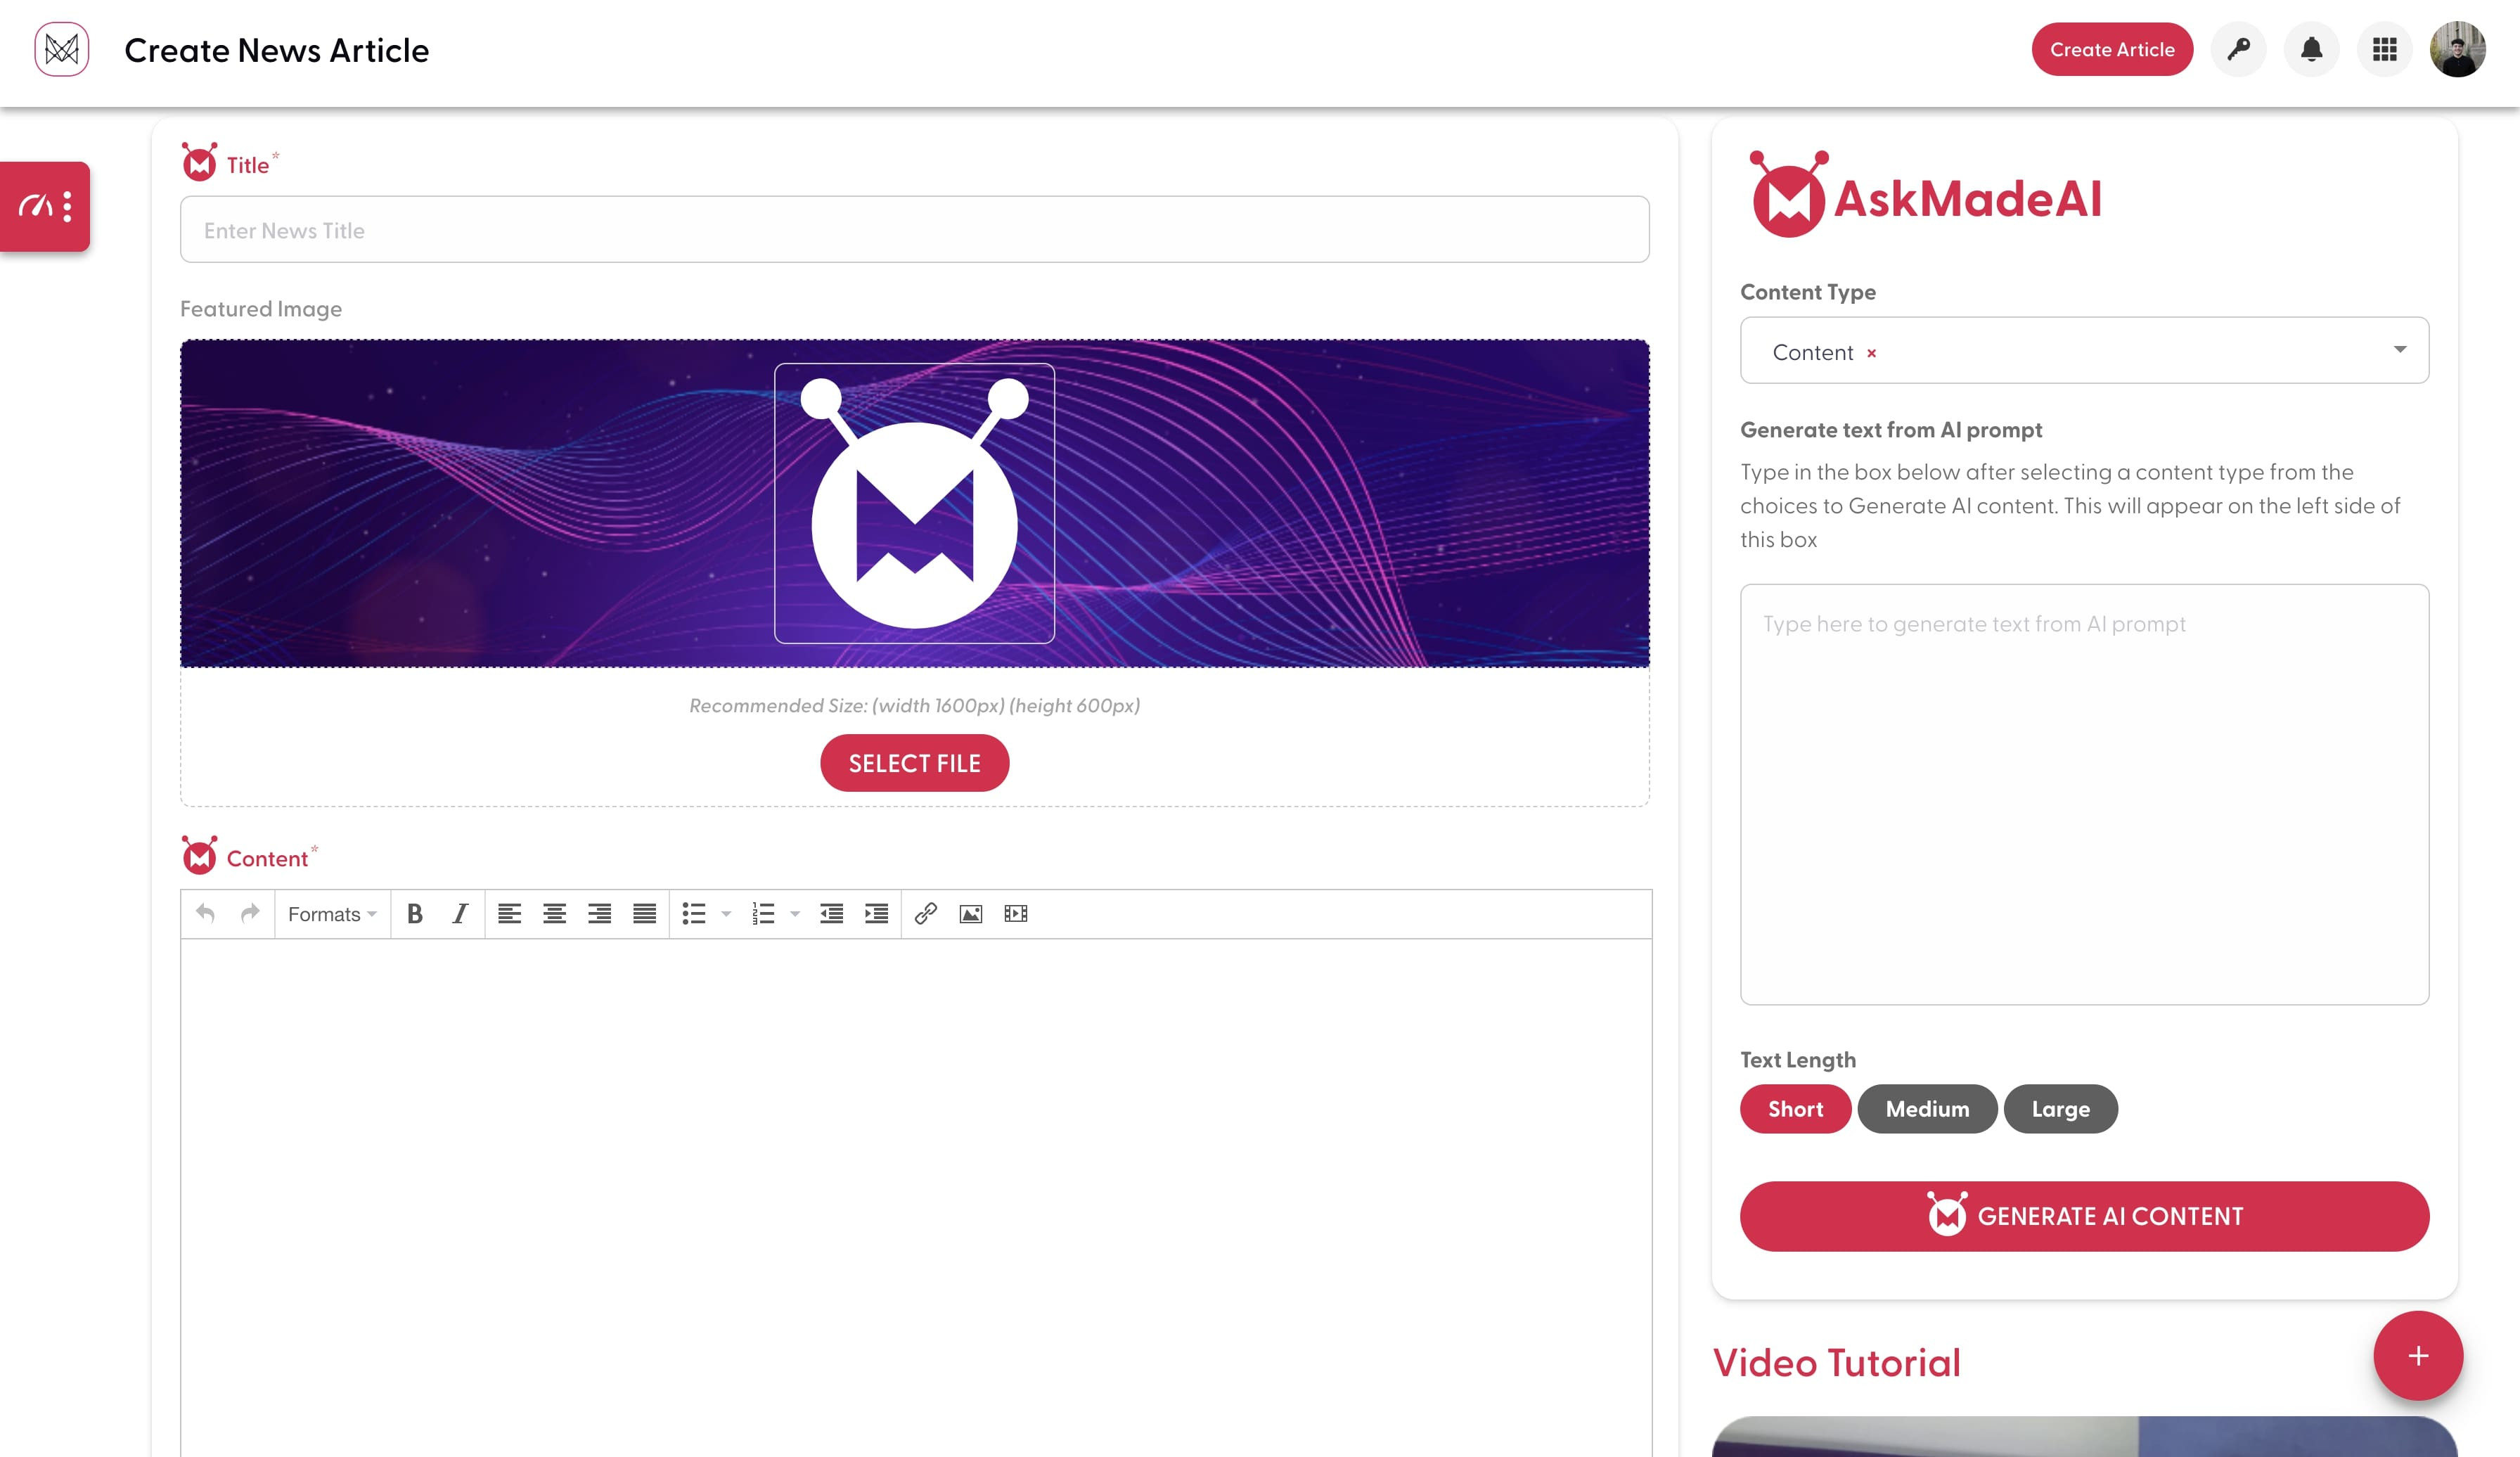Click the insert image icon in editor
Viewport: 2520px width, 1457px height.
pyautogui.click(x=971, y=914)
